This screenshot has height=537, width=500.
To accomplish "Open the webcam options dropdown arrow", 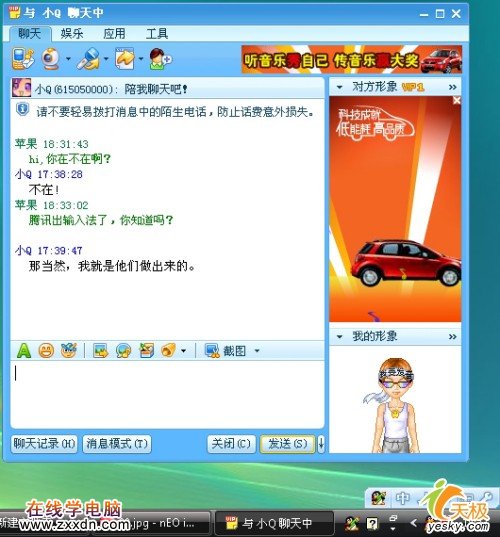I will point(68,59).
